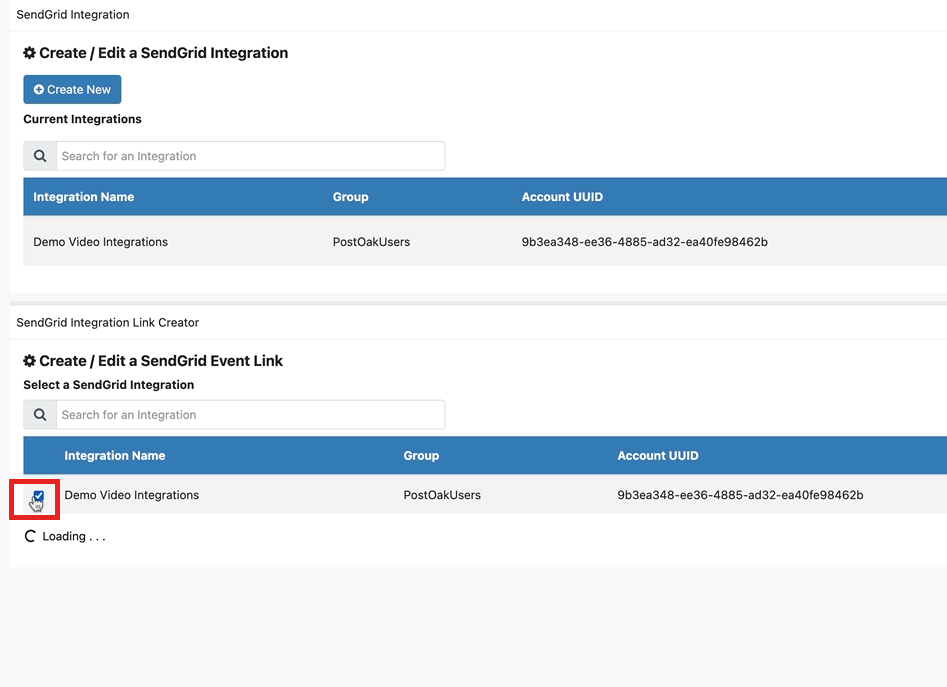This screenshot has width=947, height=687.
Task: Click the SendGrid Integration panel title
Action: [72, 14]
